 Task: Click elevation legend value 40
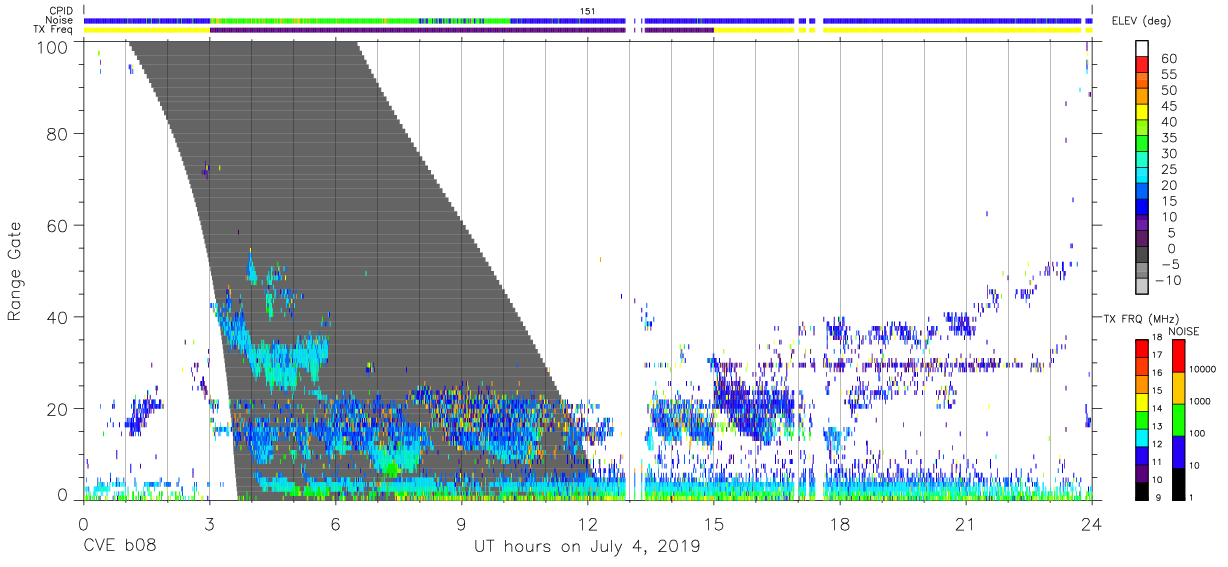point(1169,122)
